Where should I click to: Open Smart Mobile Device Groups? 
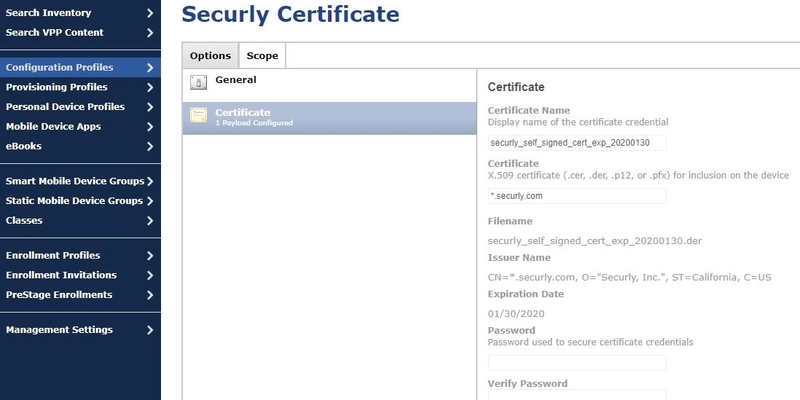coord(80,181)
